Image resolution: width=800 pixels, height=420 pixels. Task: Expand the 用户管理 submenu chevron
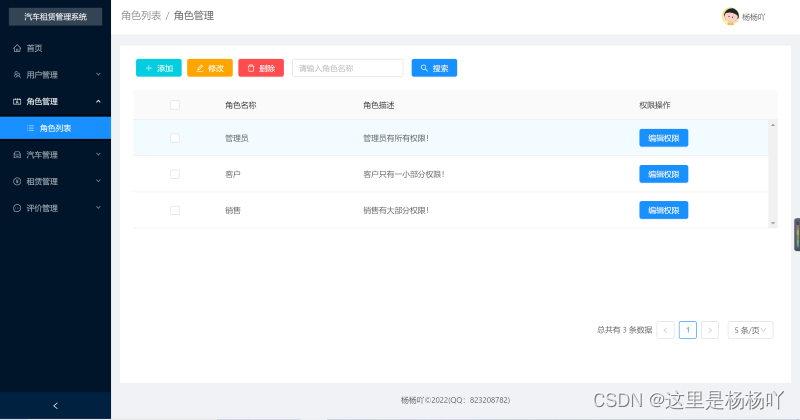[x=98, y=75]
